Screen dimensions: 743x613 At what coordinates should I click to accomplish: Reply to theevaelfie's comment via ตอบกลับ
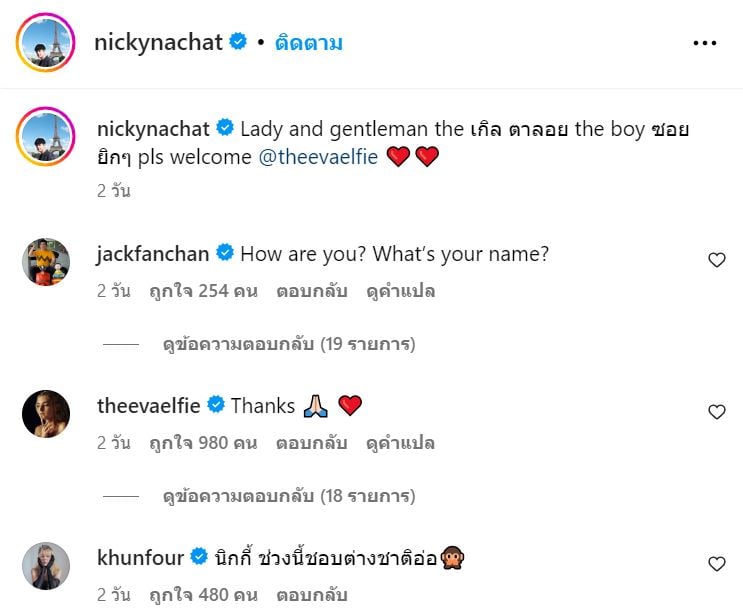(312, 443)
